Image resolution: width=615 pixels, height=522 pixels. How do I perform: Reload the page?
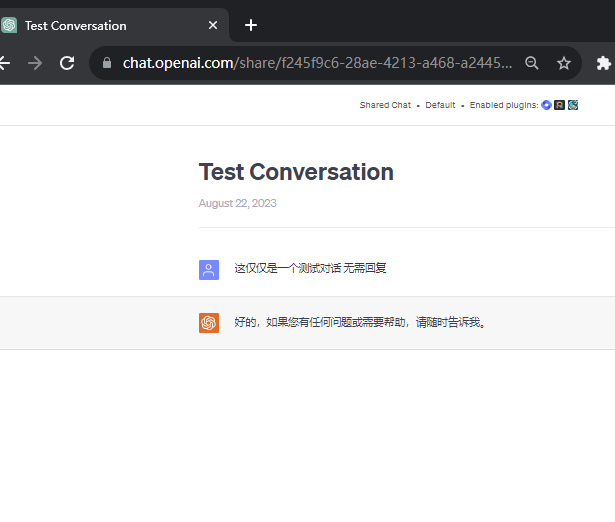[67, 63]
